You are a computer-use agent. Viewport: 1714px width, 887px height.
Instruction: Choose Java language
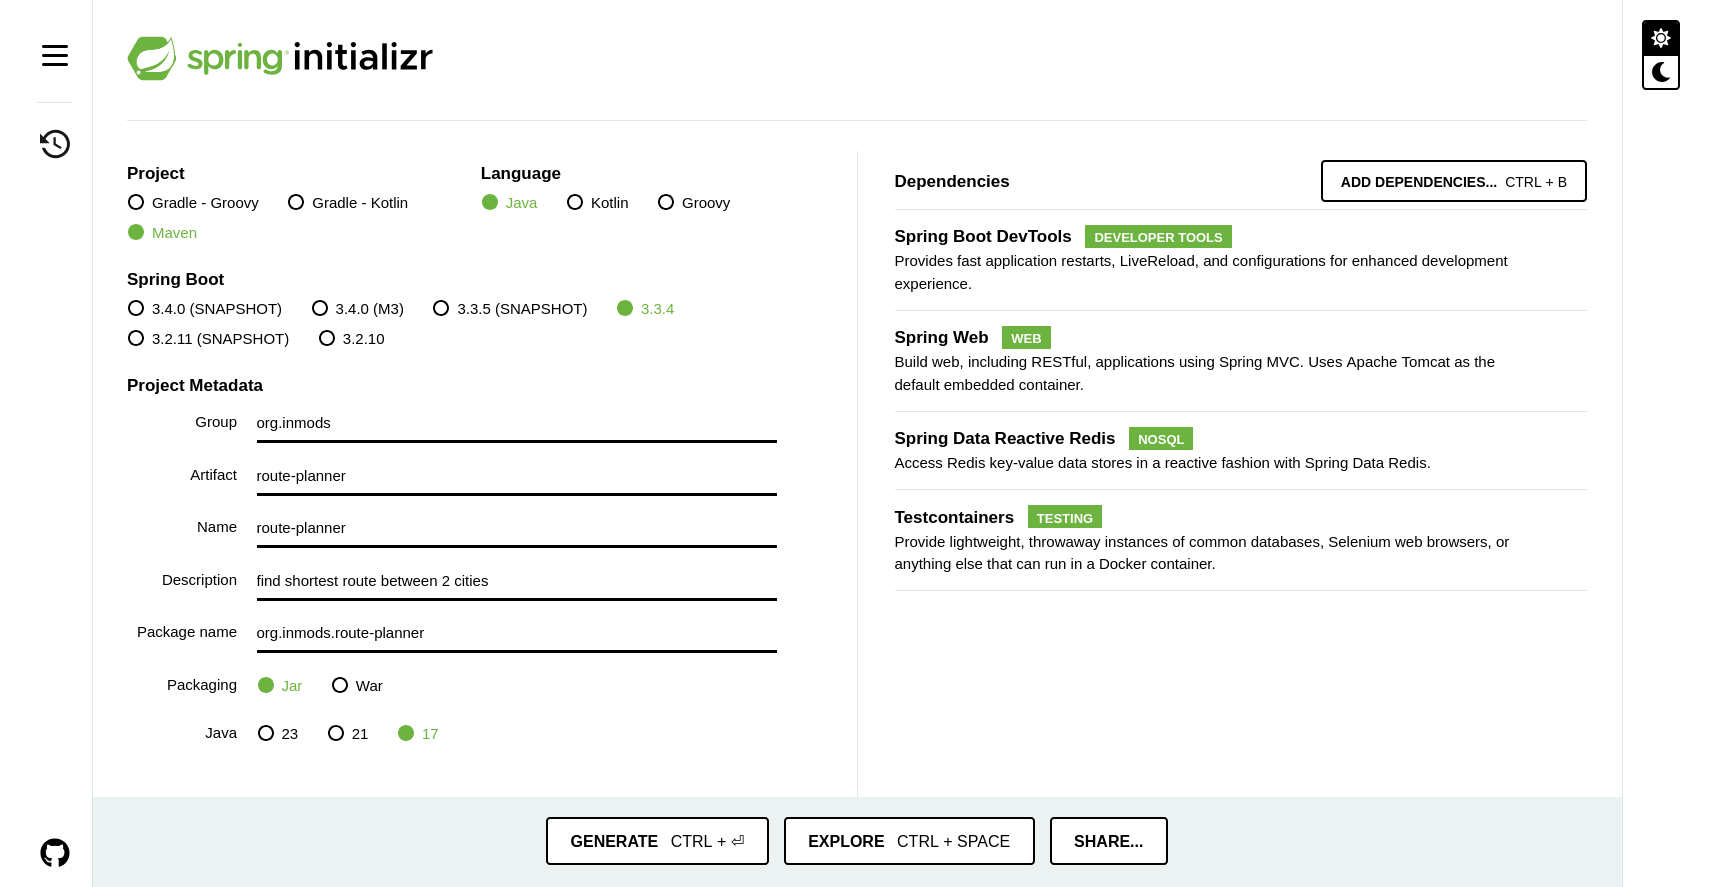(509, 203)
